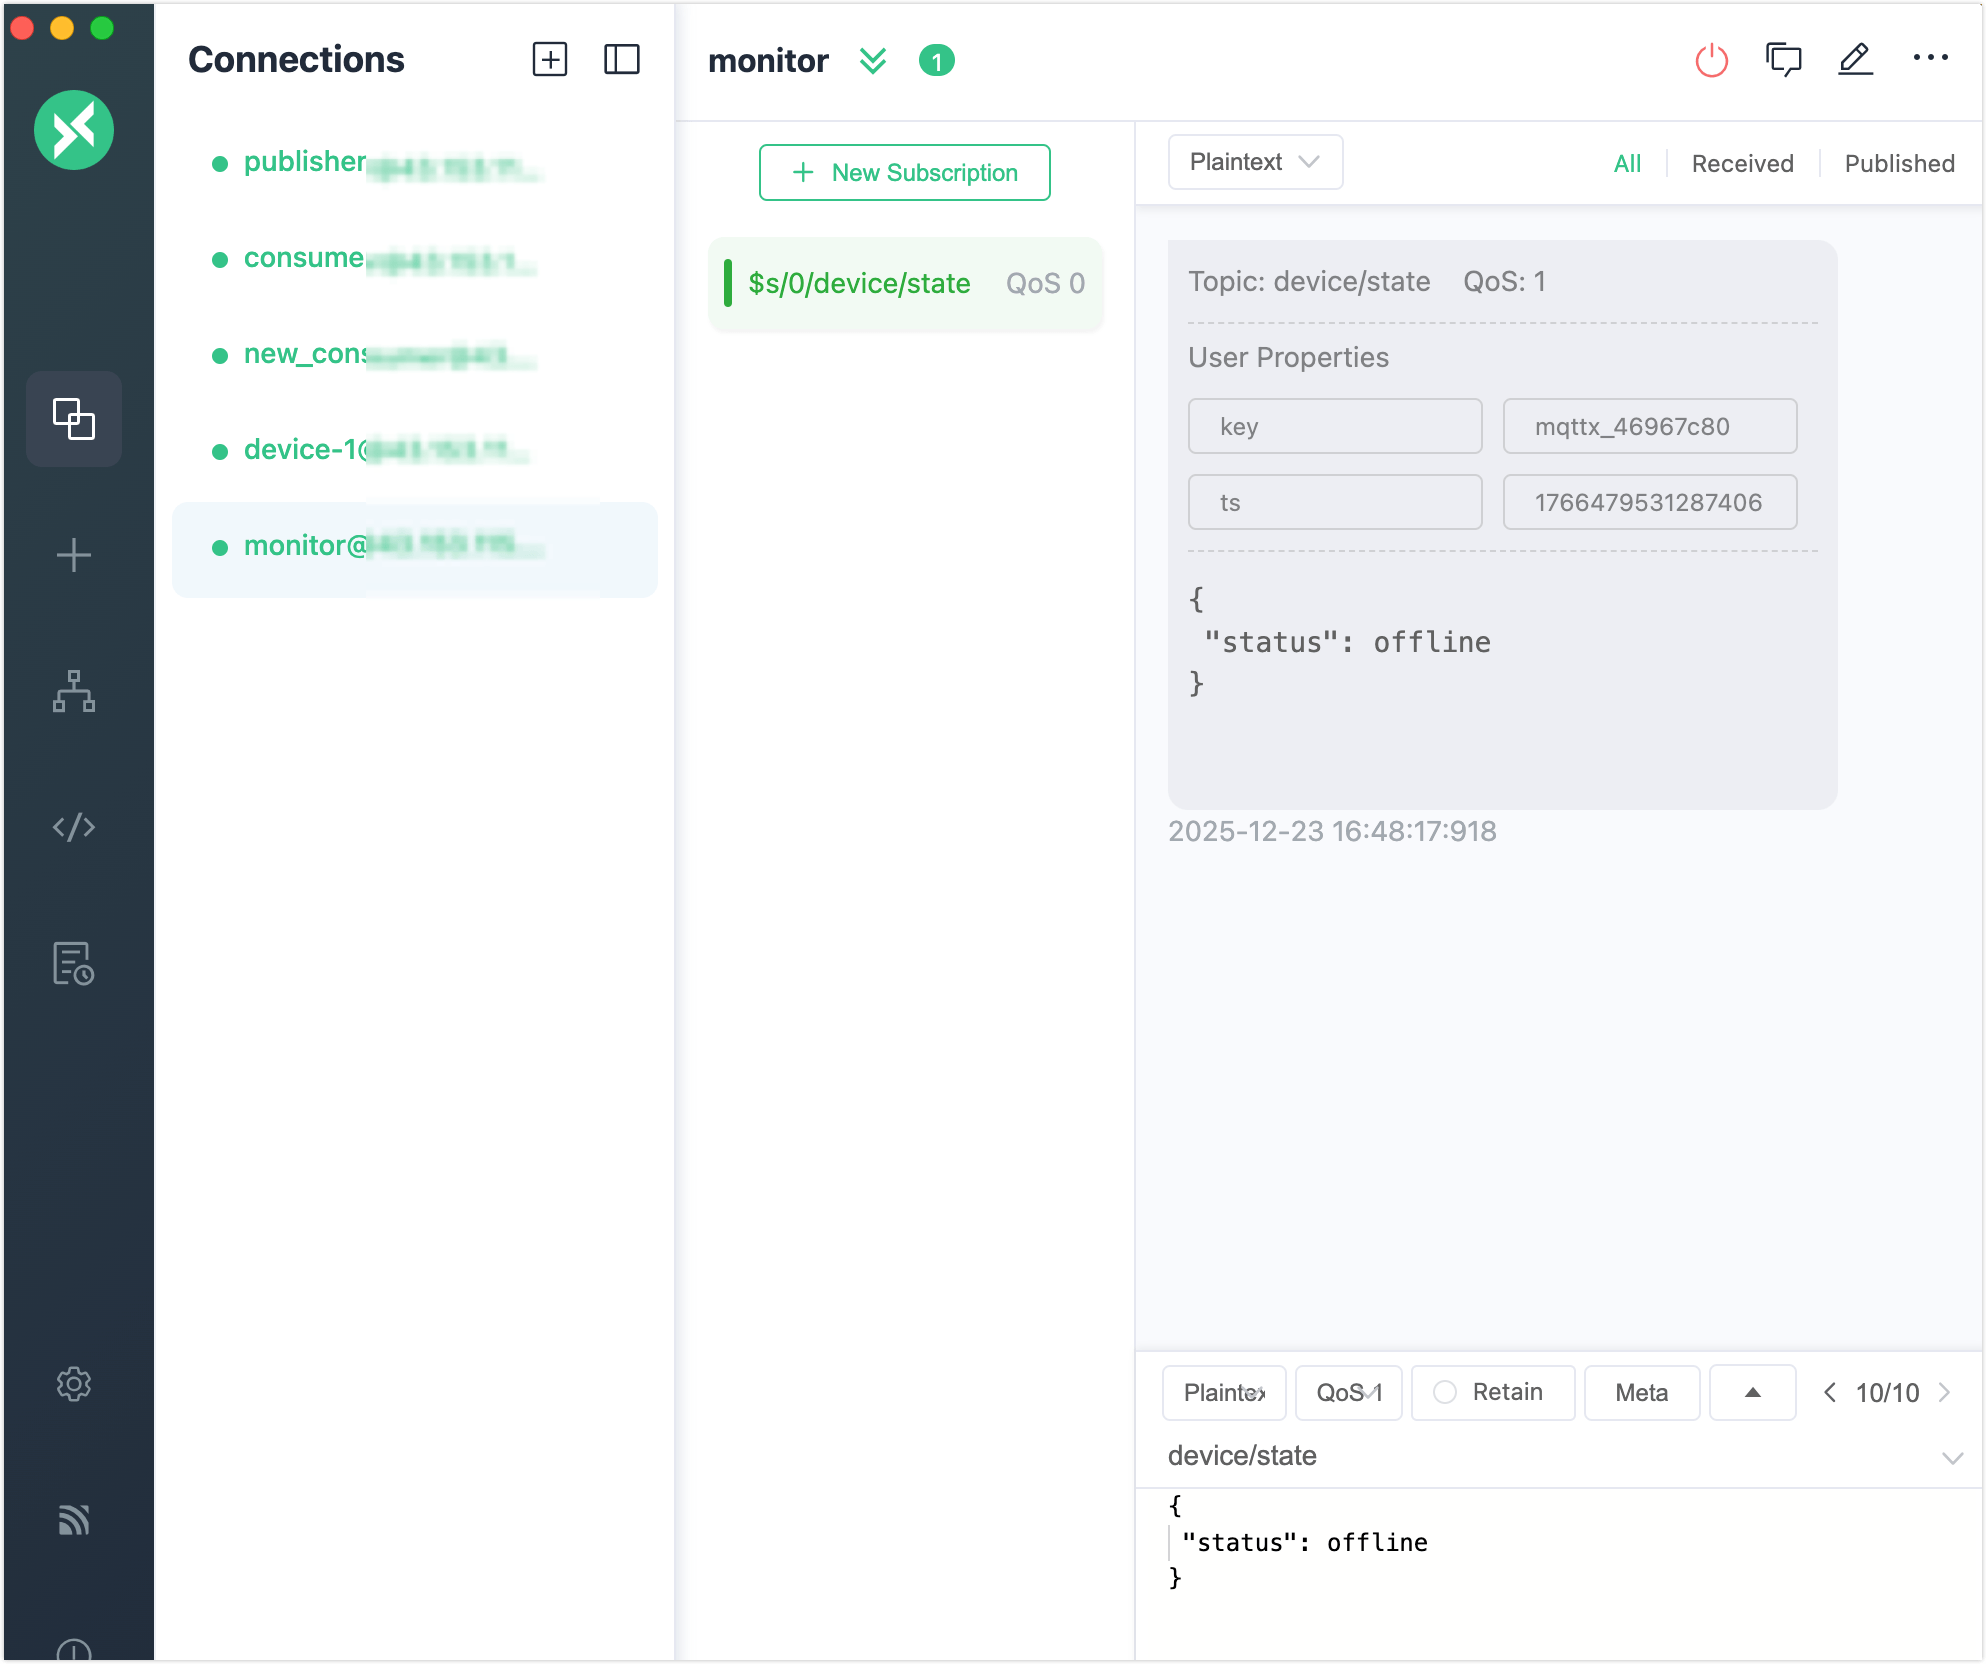The image size is (1986, 1664).
Task: Go to previous payload history arrow
Action: [x=1829, y=1392]
